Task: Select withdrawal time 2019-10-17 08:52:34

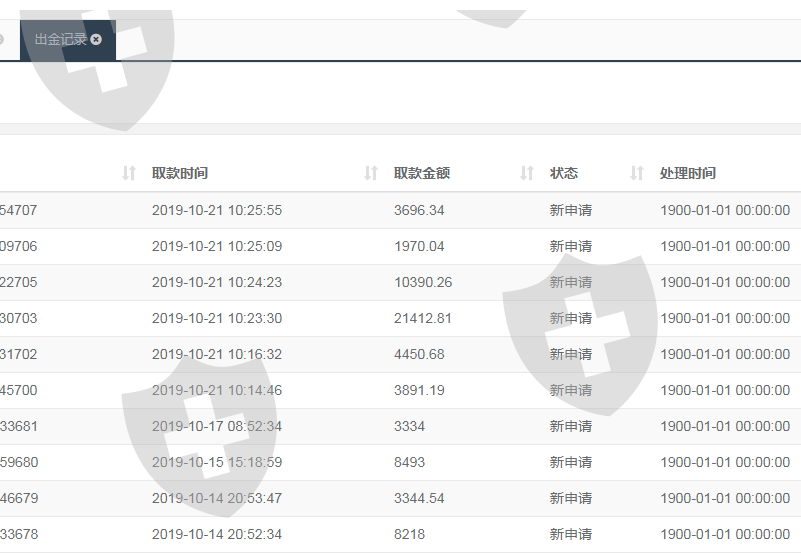Action: pyautogui.click(x=217, y=426)
